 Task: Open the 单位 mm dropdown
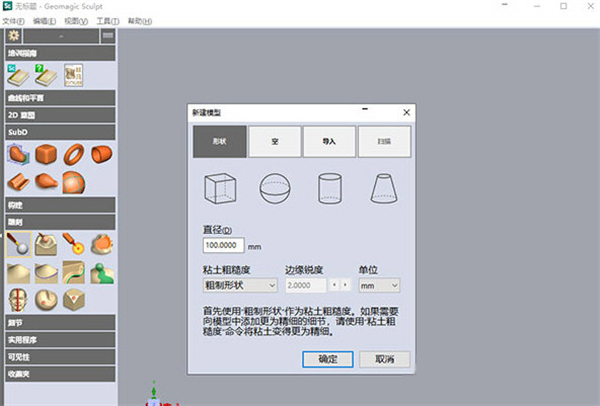tap(378, 285)
